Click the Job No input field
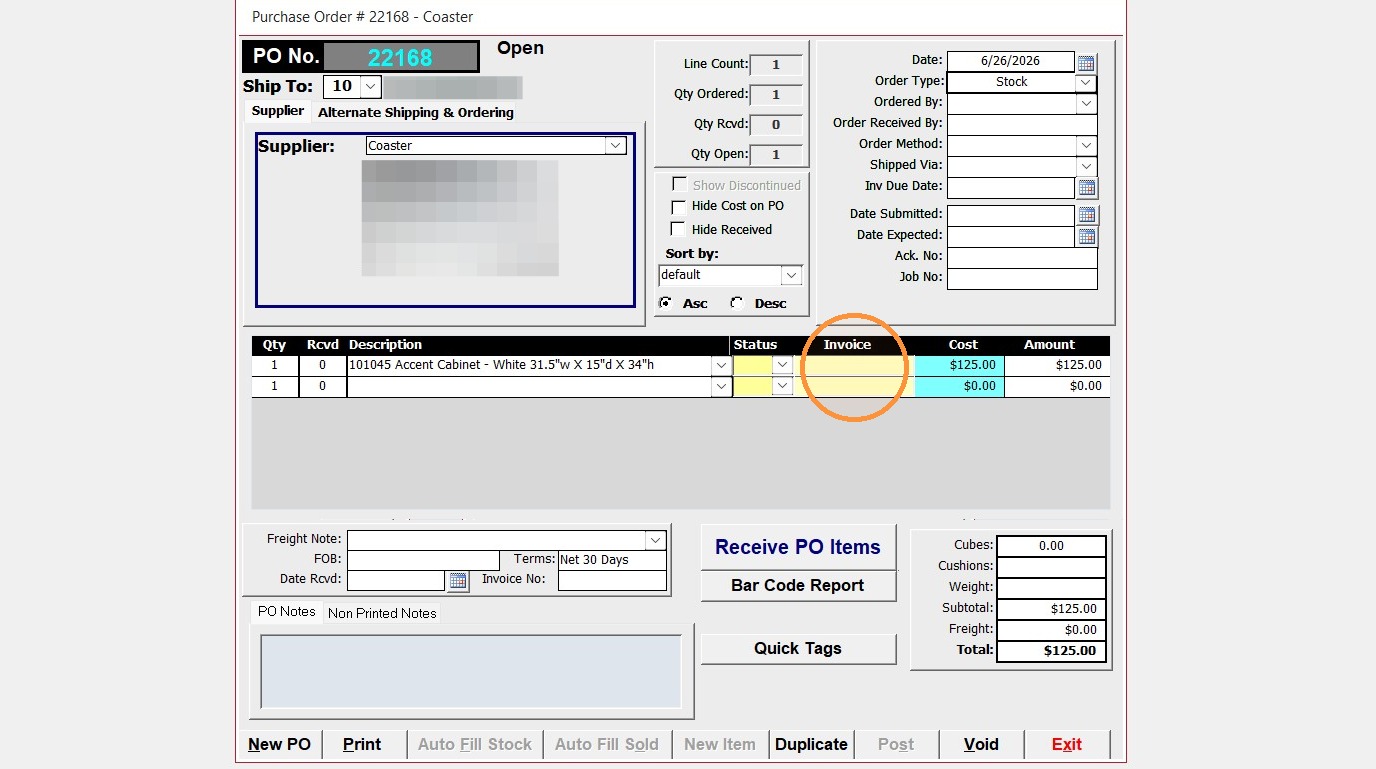Screen dimensions: 1376x769 pyautogui.click(x=1022, y=278)
